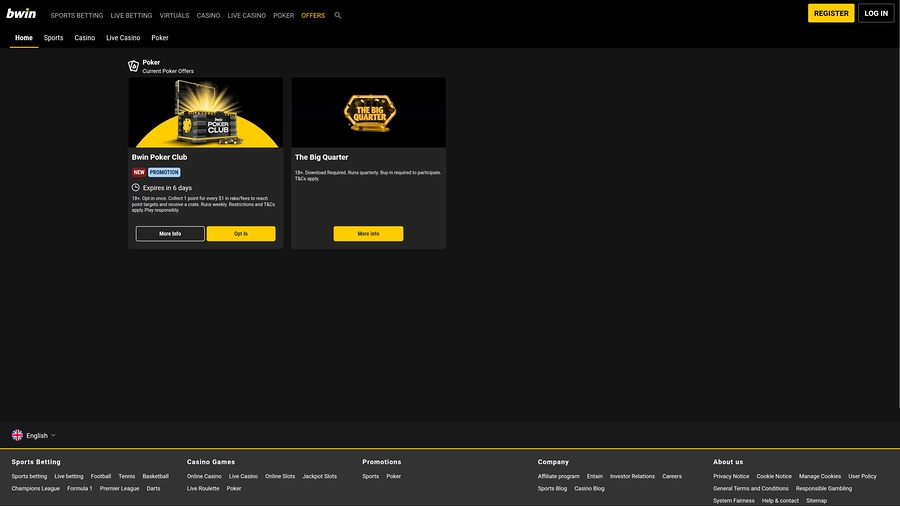Open The Big Quarter banner image
Image resolution: width=900 pixels, height=506 pixels.
368,112
